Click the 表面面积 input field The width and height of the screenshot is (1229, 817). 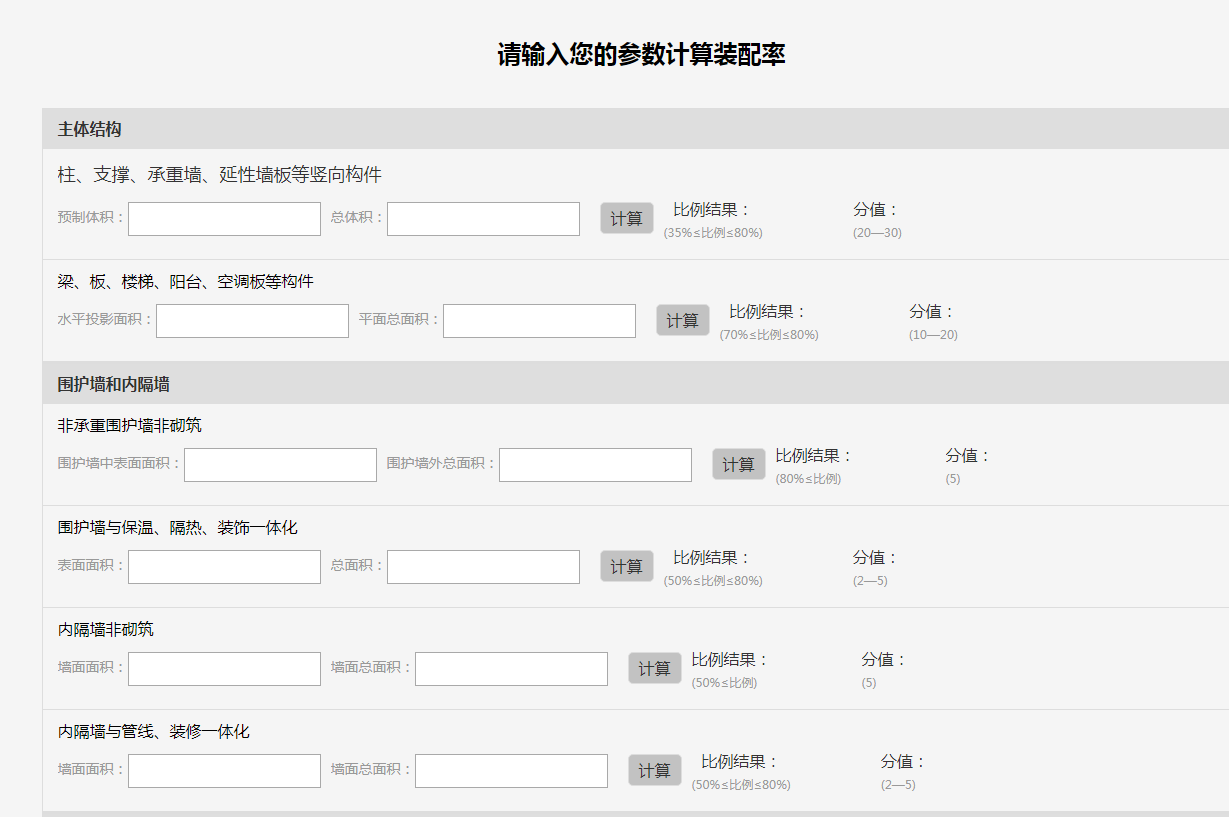pos(224,567)
